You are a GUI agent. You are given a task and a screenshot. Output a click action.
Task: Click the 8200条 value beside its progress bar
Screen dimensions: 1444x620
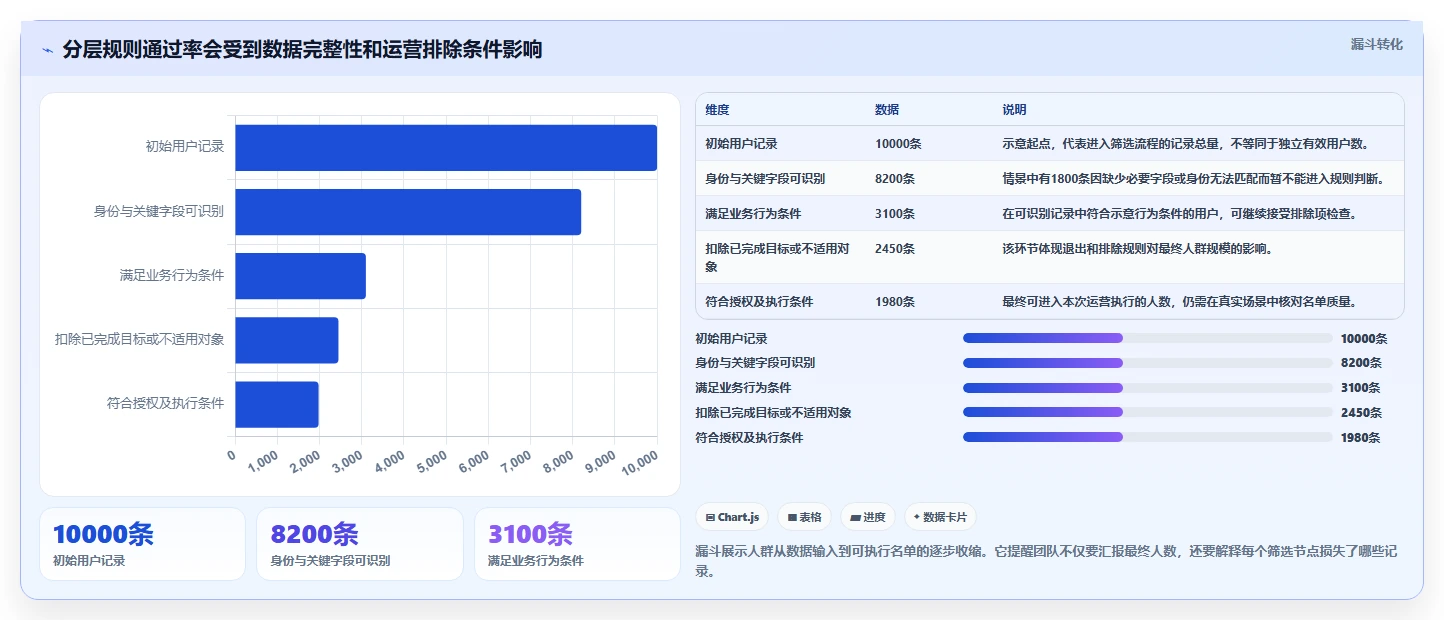pos(1361,363)
